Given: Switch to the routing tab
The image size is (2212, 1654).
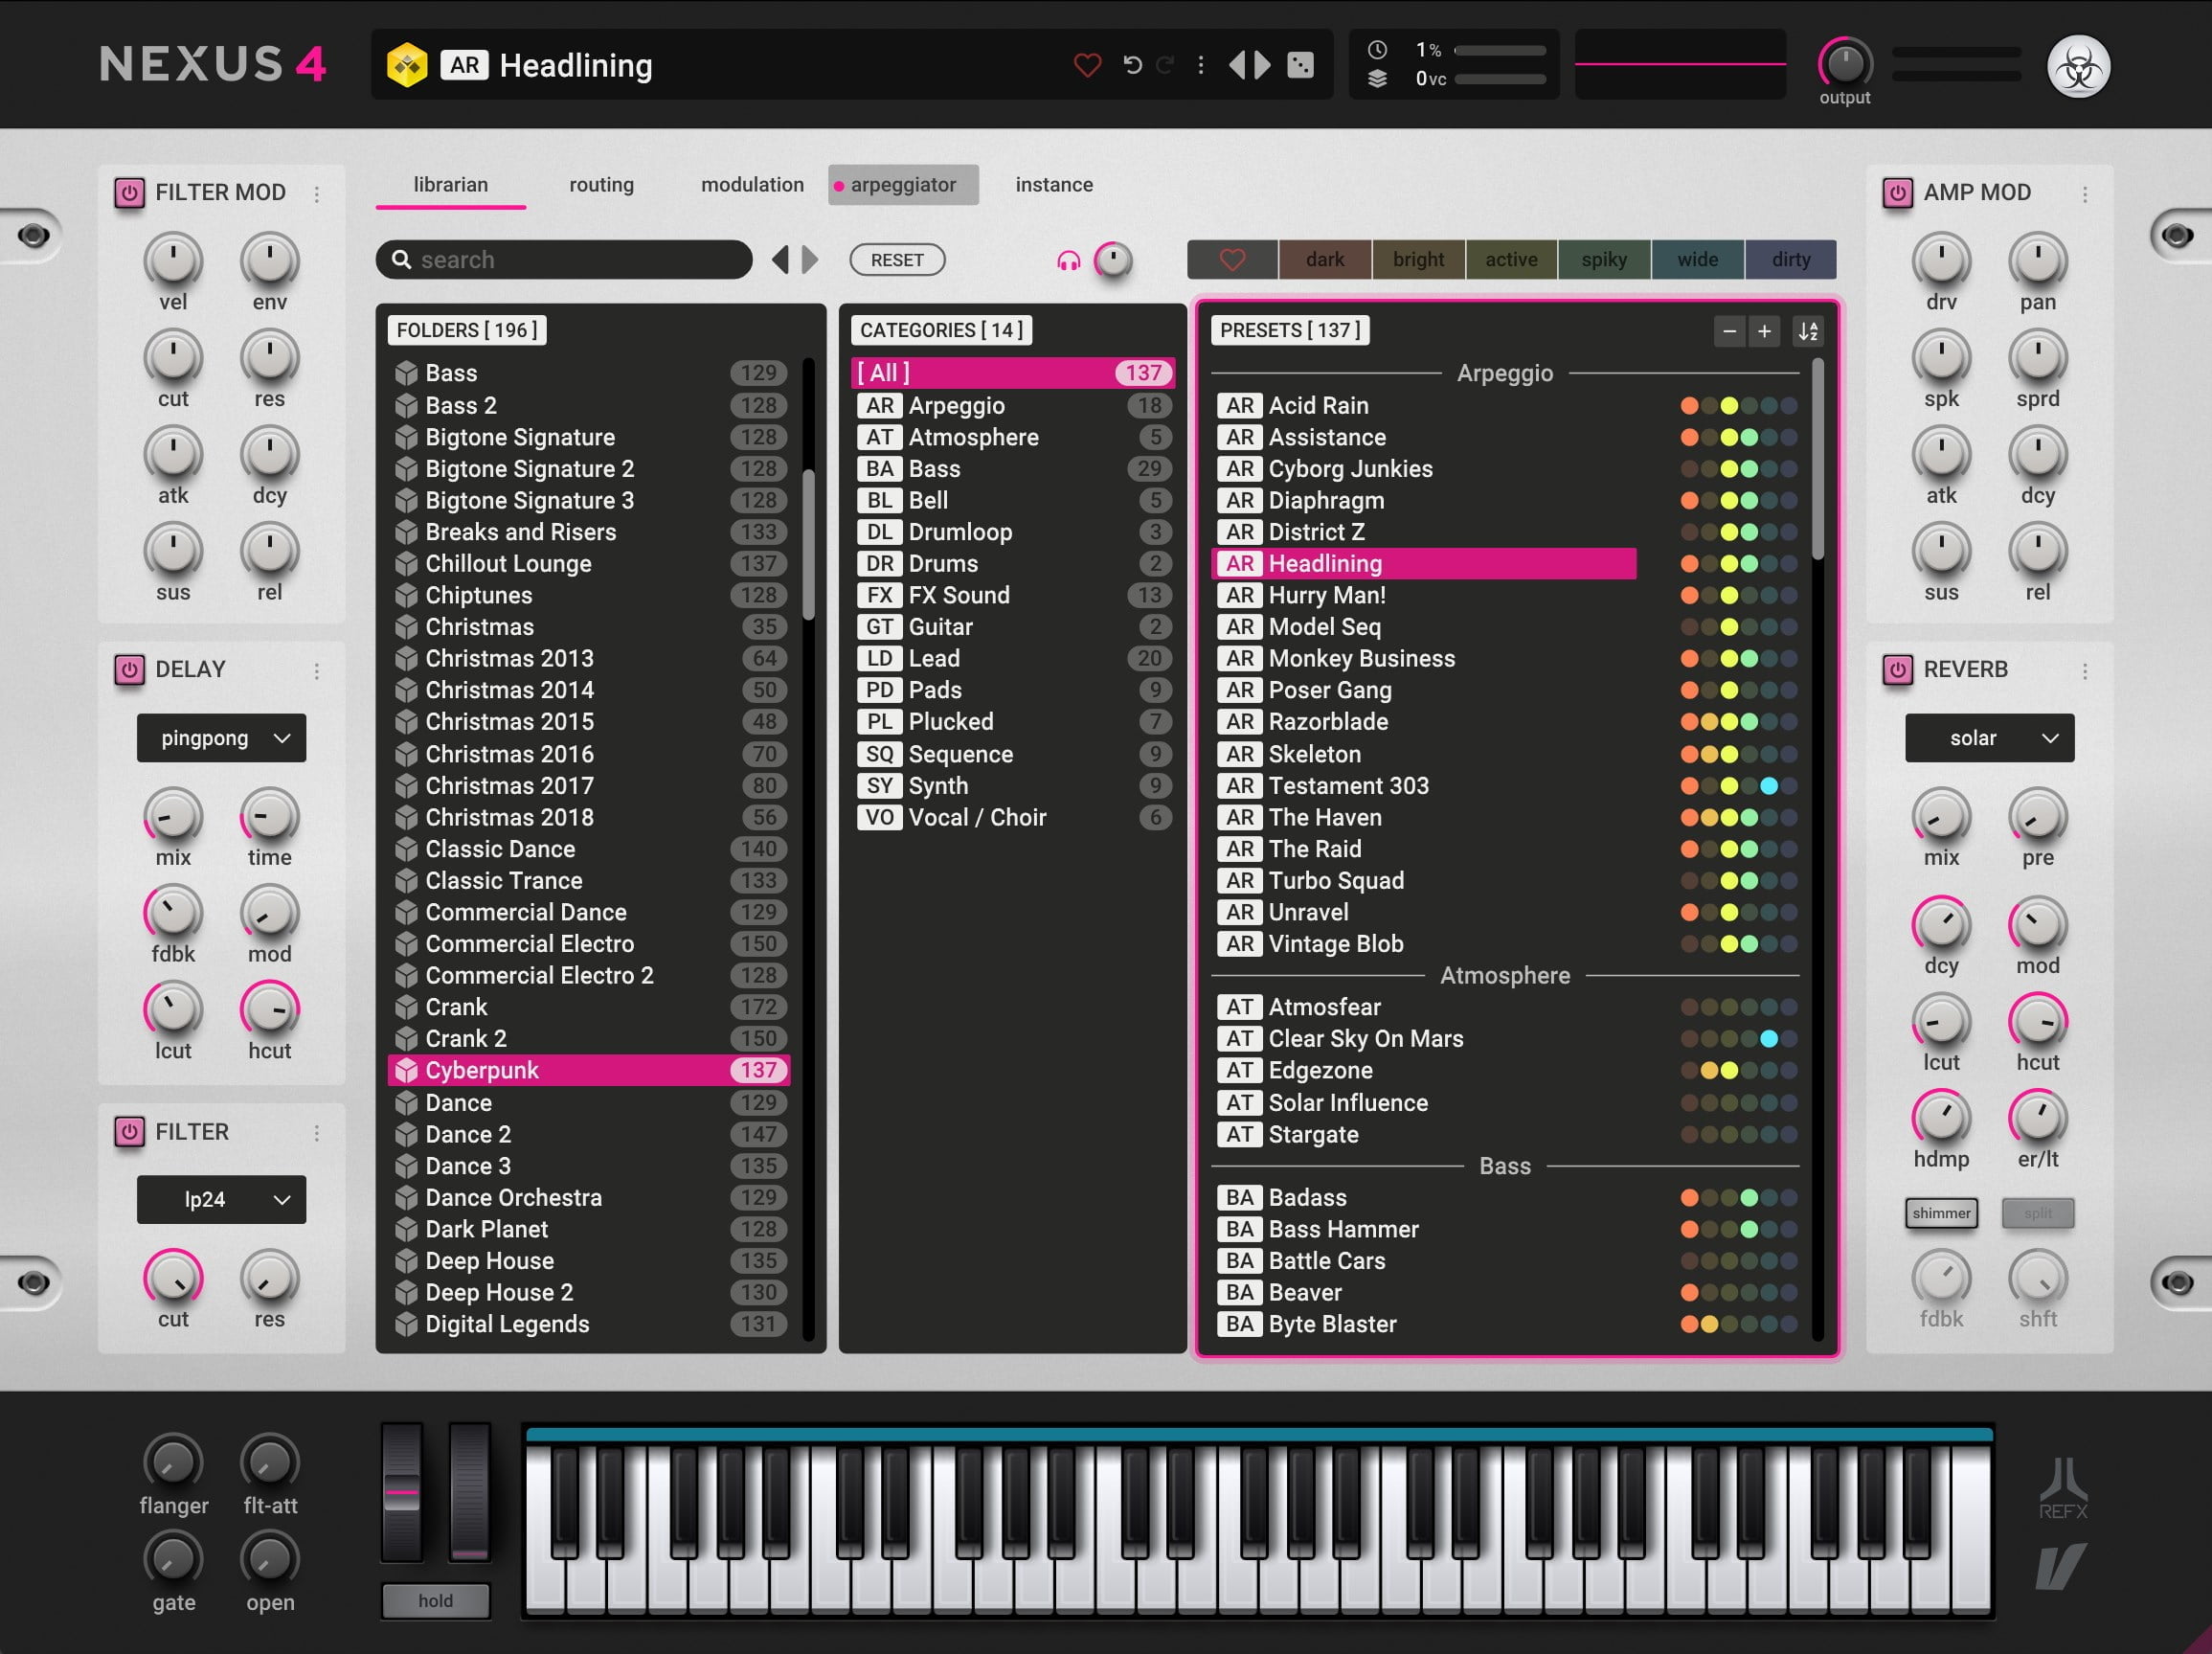Looking at the screenshot, I should point(601,185).
